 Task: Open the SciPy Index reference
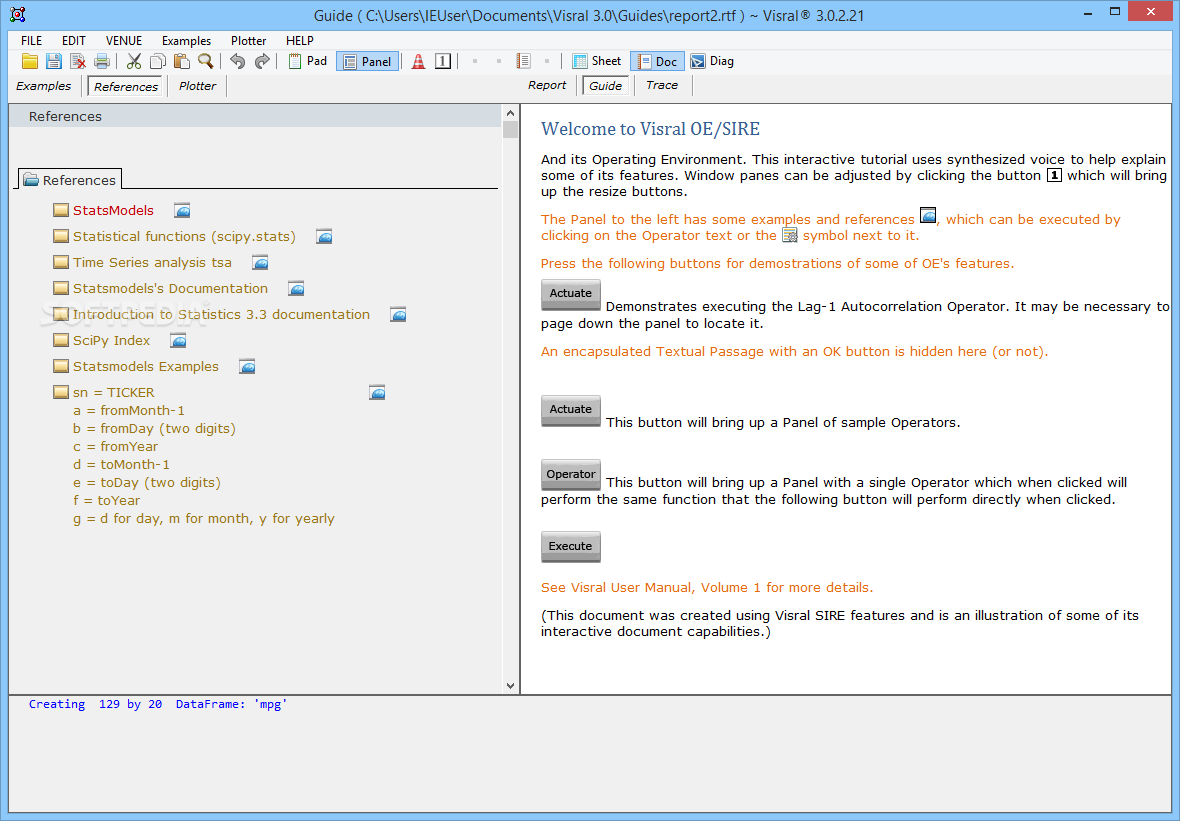(111, 341)
